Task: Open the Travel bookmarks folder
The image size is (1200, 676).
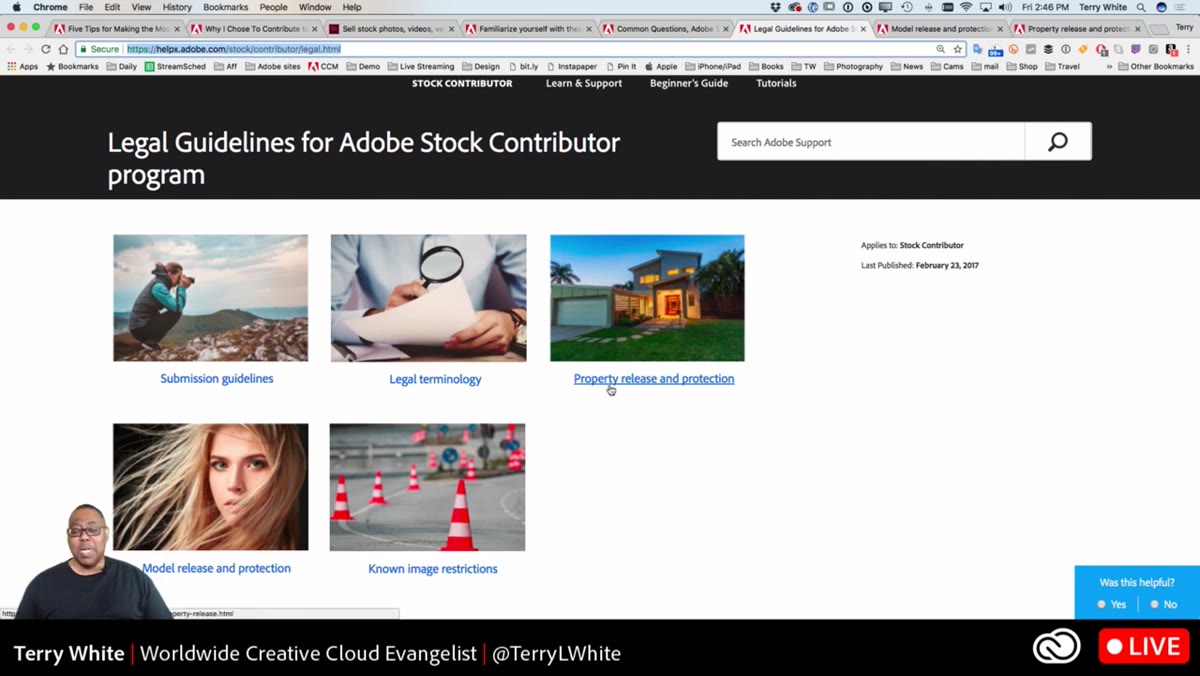Action: point(1062,66)
